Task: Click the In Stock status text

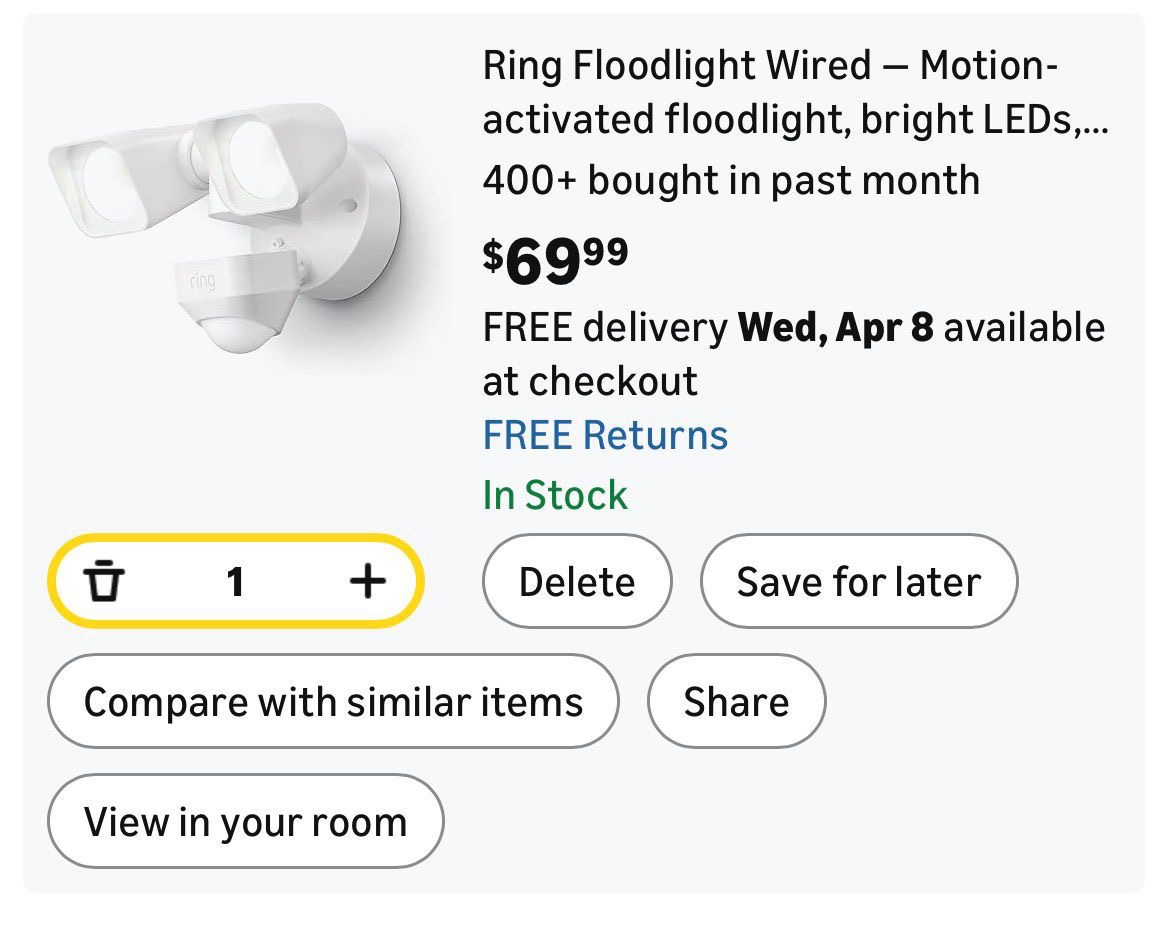Action: [555, 495]
